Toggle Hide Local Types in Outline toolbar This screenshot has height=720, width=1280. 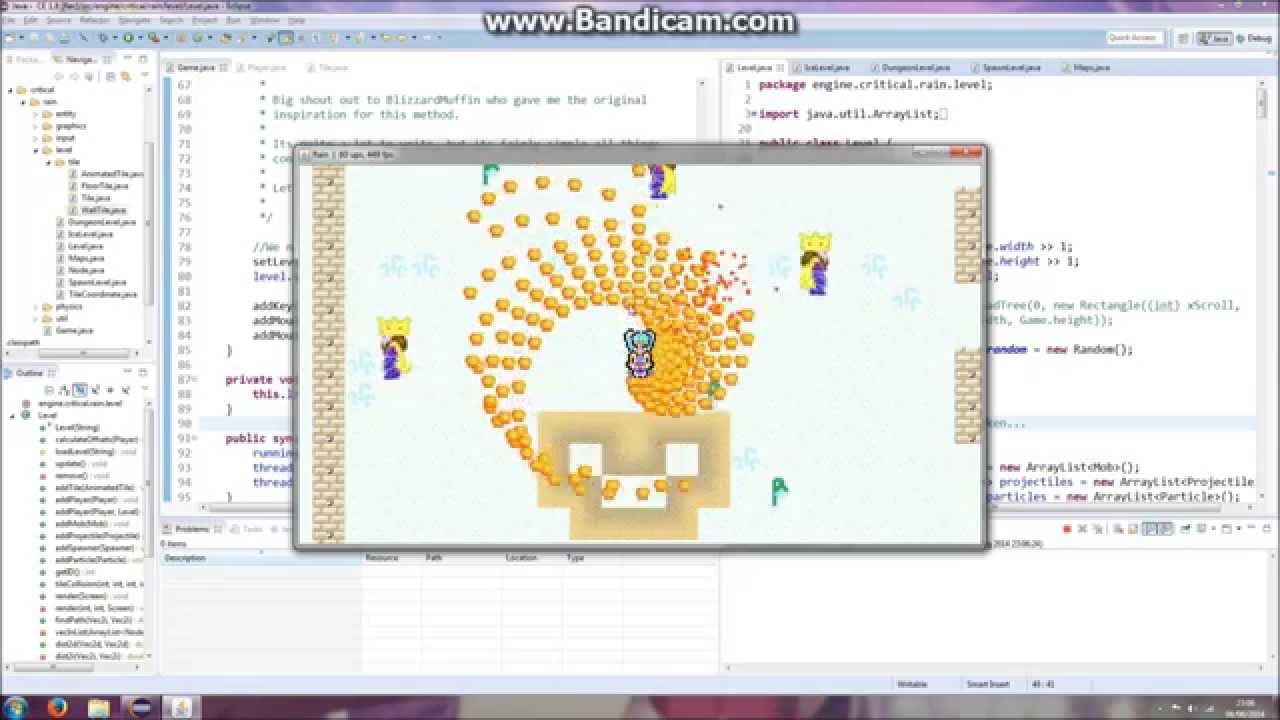tap(125, 389)
